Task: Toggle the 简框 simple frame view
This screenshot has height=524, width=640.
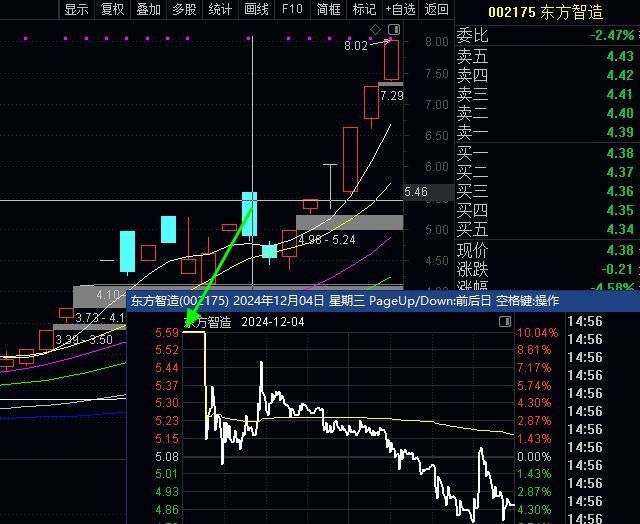Action: [328, 9]
